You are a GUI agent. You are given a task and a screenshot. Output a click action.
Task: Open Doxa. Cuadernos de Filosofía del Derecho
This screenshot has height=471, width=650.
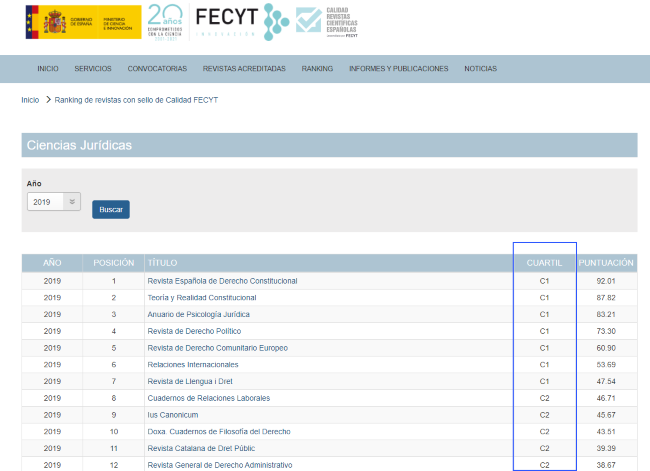tap(219, 432)
